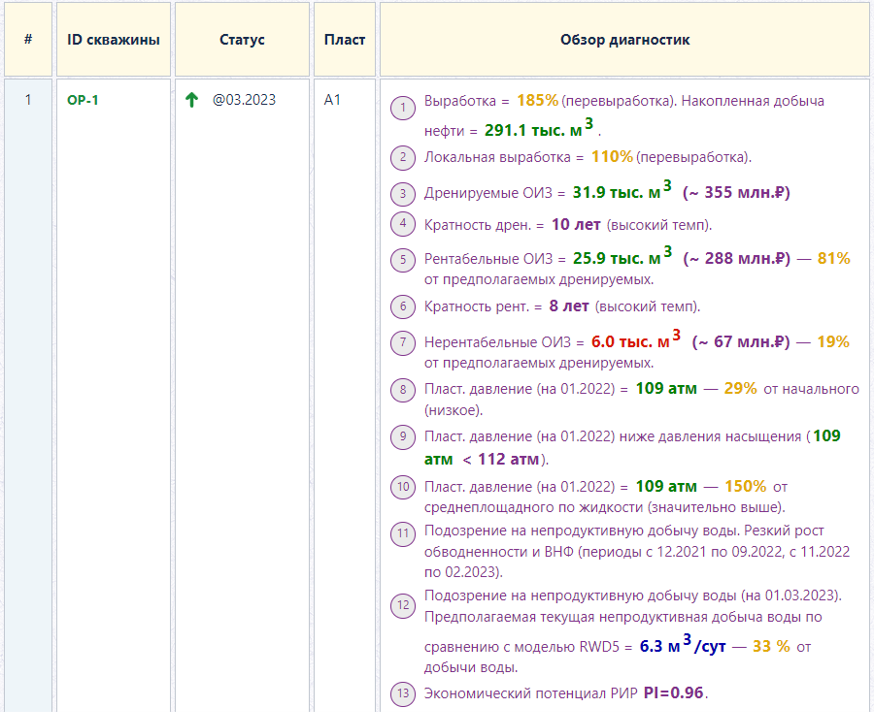Click diagnostic number 3 circle
The image size is (874, 712).
click(402, 194)
